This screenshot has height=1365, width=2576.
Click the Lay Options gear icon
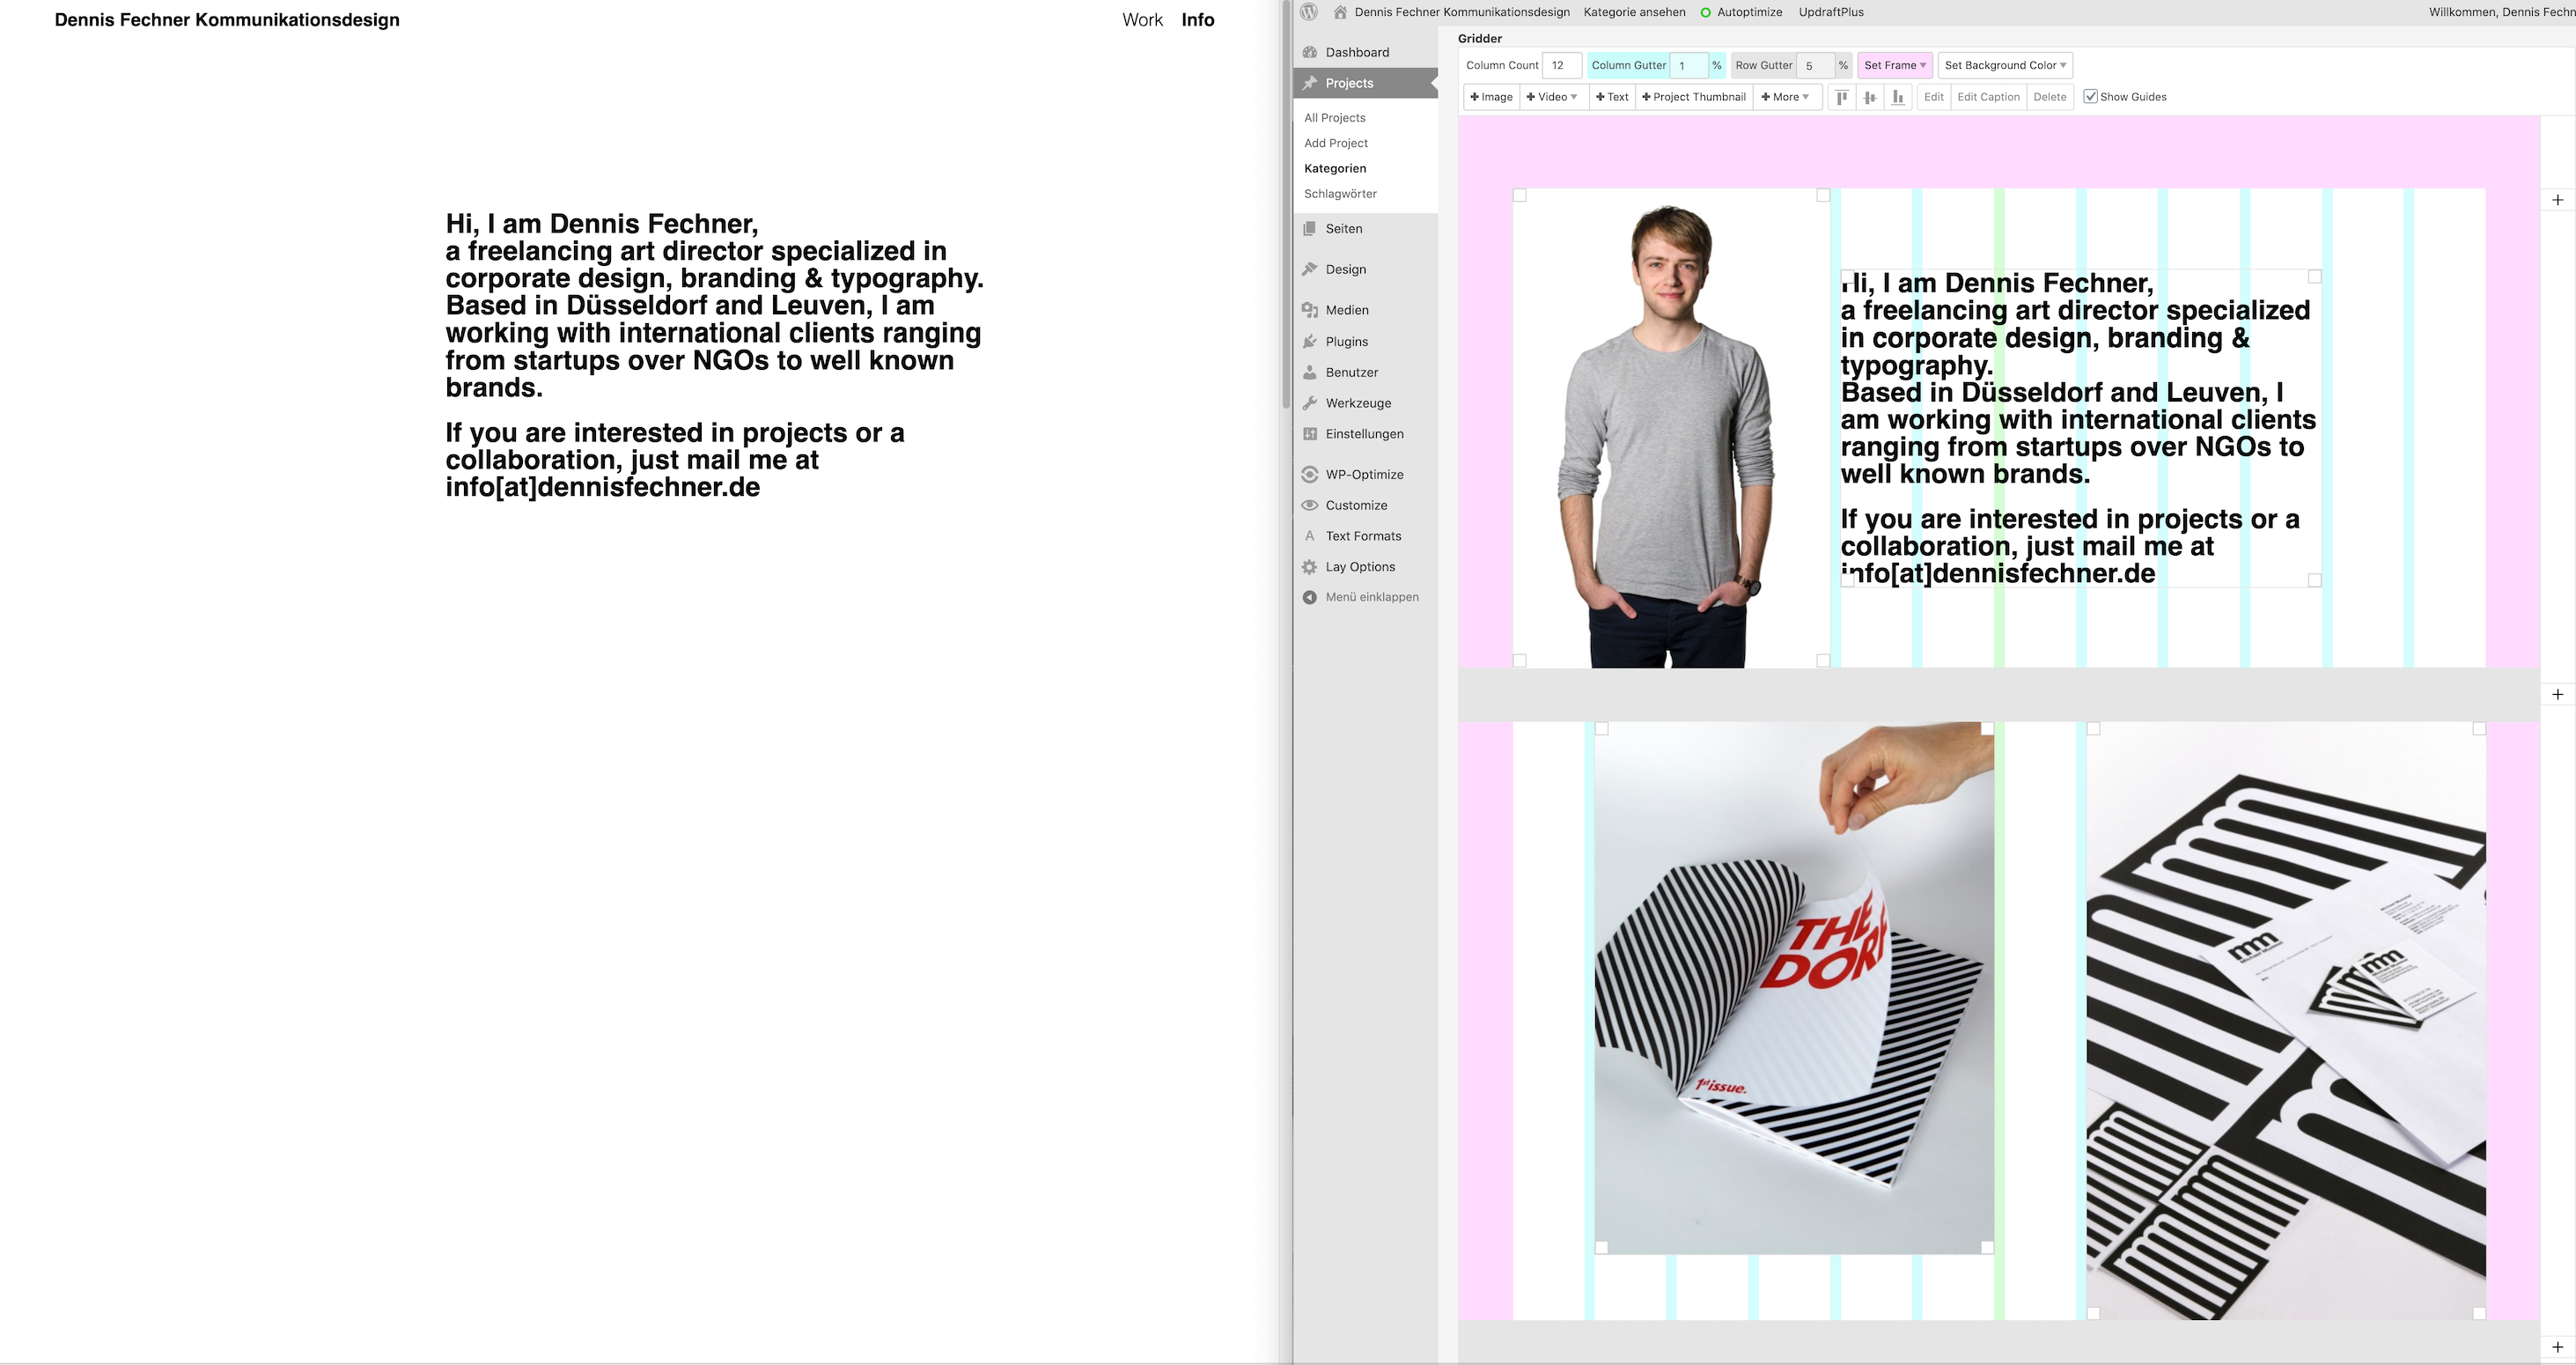coord(1310,567)
